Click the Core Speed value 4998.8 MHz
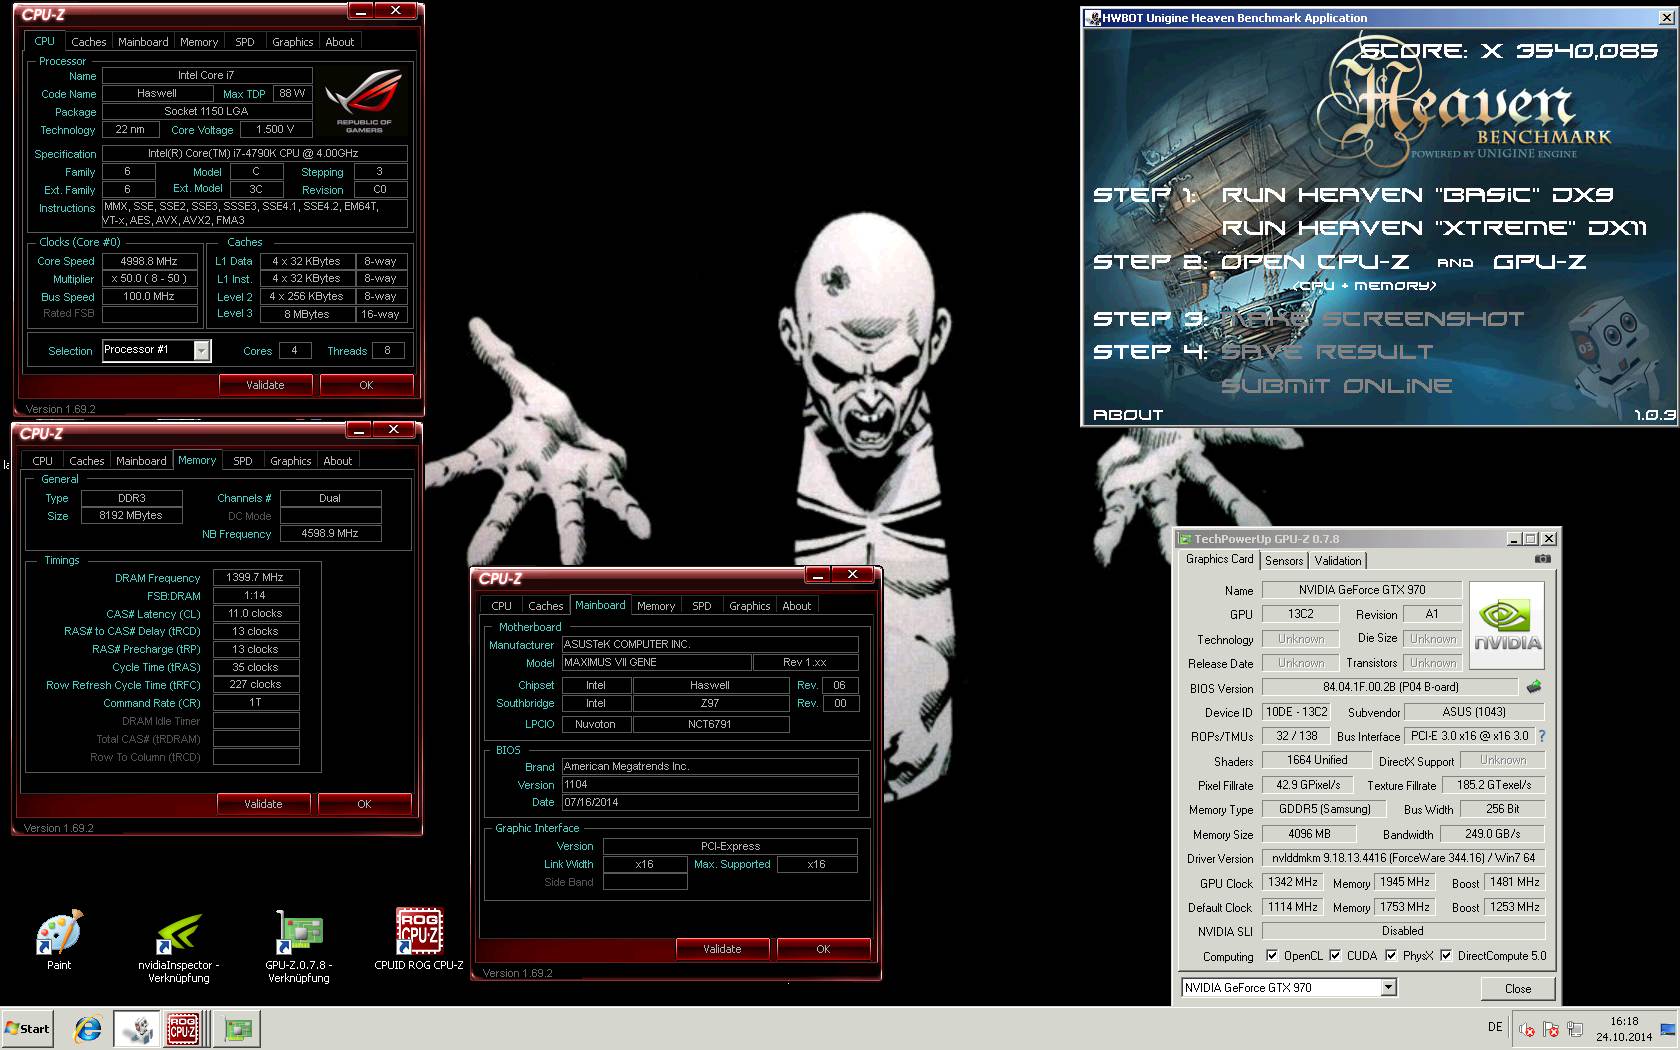 coord(149,261)
